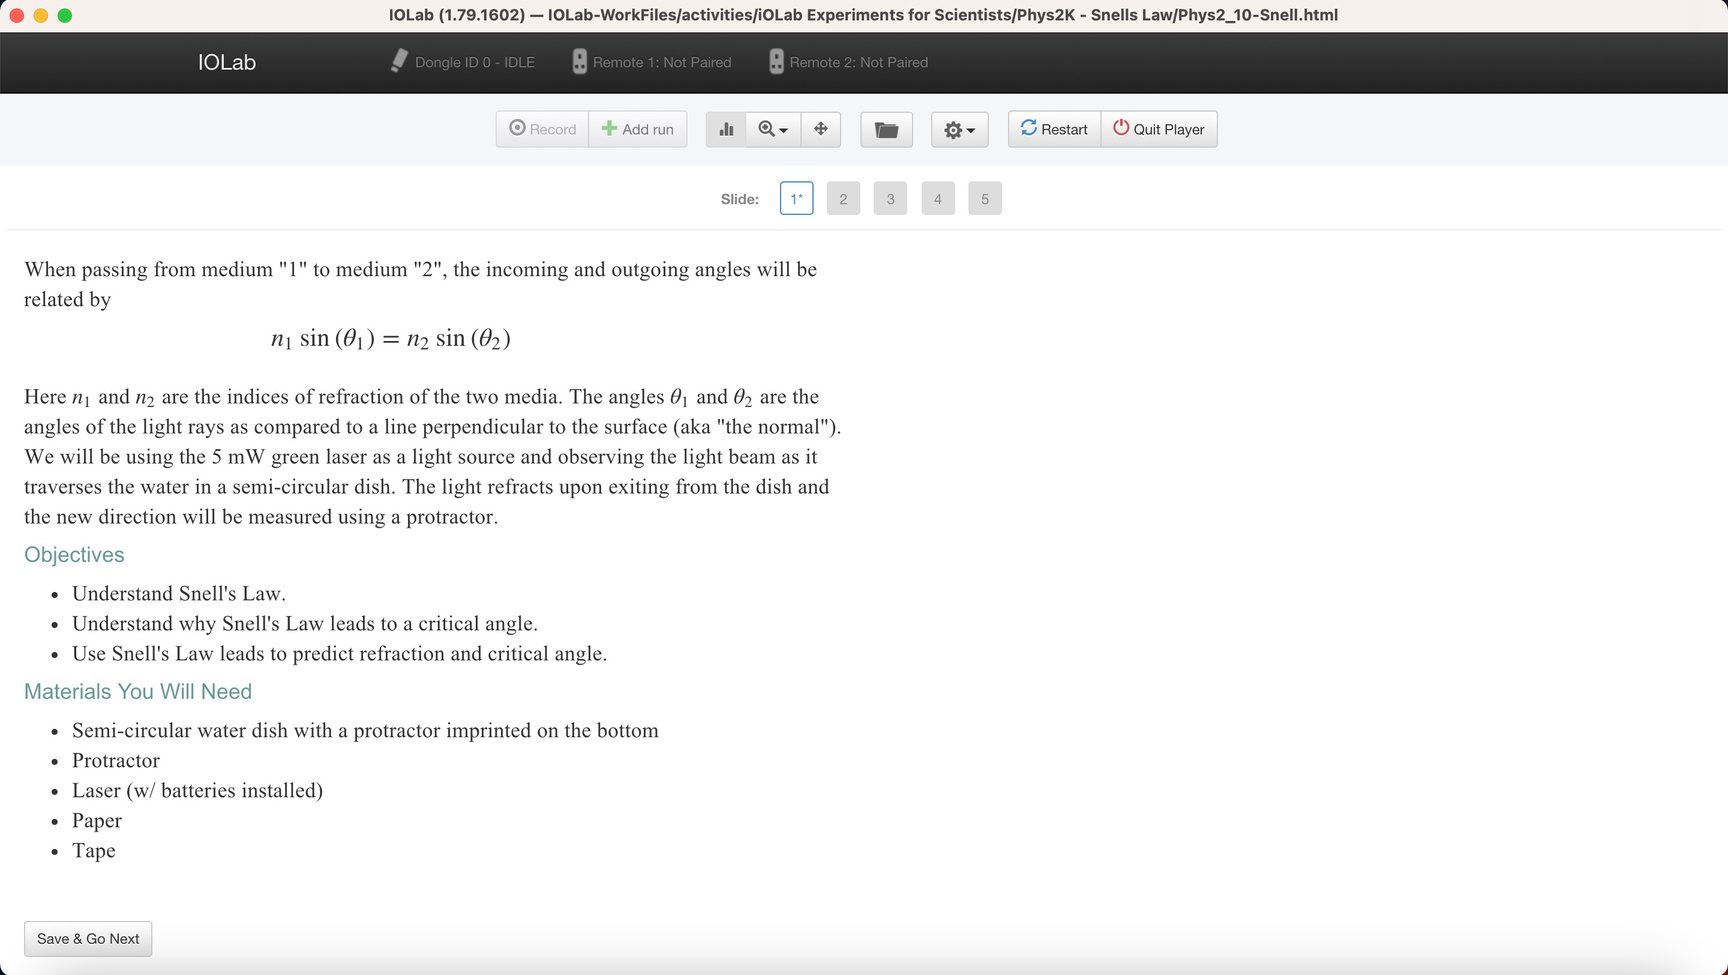Click the 'Protractor' list item
This screenshot has width=1728, height=975.
[116, 761]
